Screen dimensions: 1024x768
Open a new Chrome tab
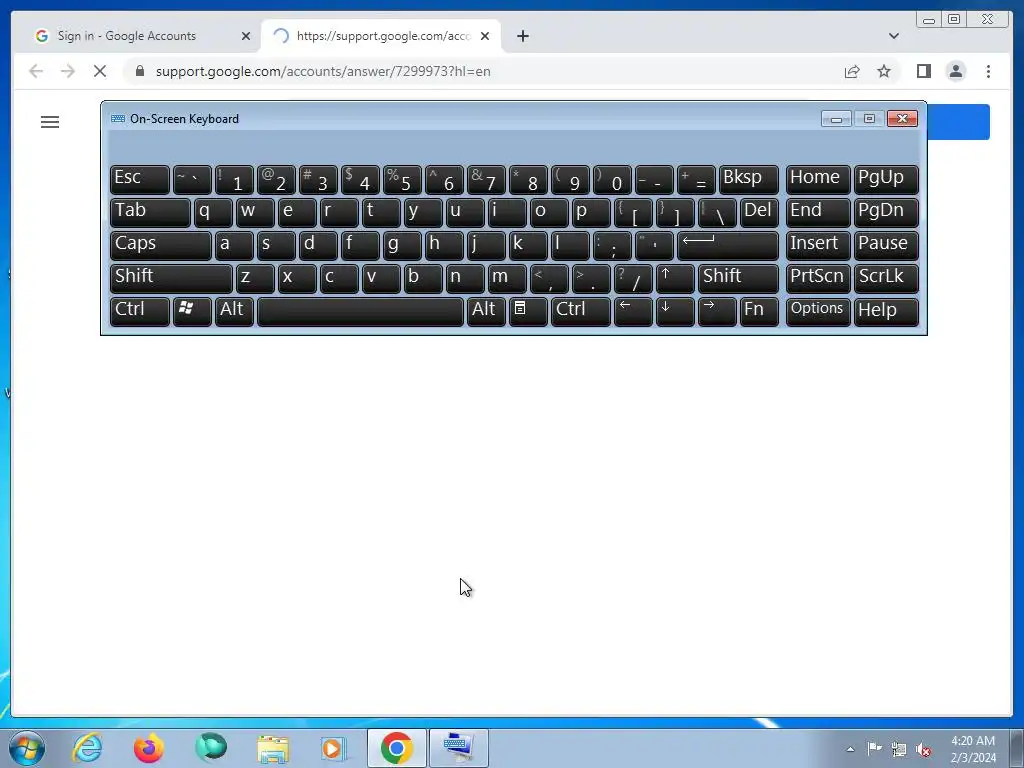tap(522, 36)
